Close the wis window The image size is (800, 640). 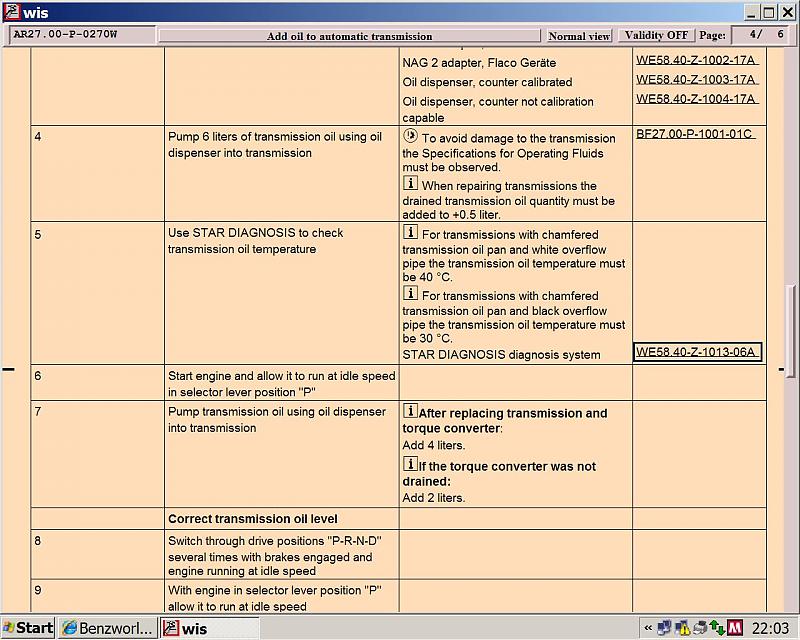(x=788, y=12)
